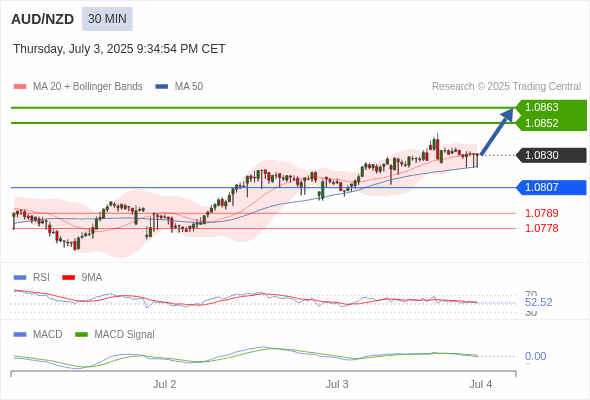590x400 pixels.
Task: Click the AUD/NZD pair title
Action: [x=43, y=19]
